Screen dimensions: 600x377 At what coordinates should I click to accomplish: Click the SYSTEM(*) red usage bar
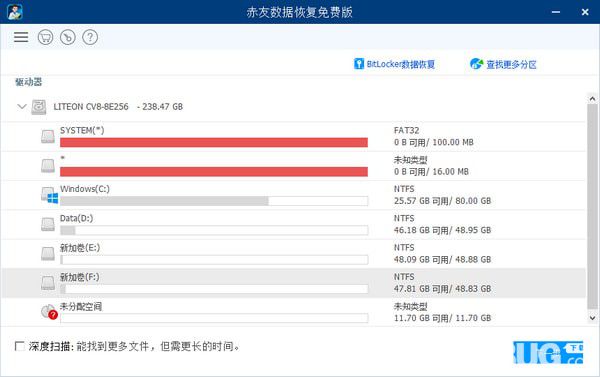tap(214, 142)
